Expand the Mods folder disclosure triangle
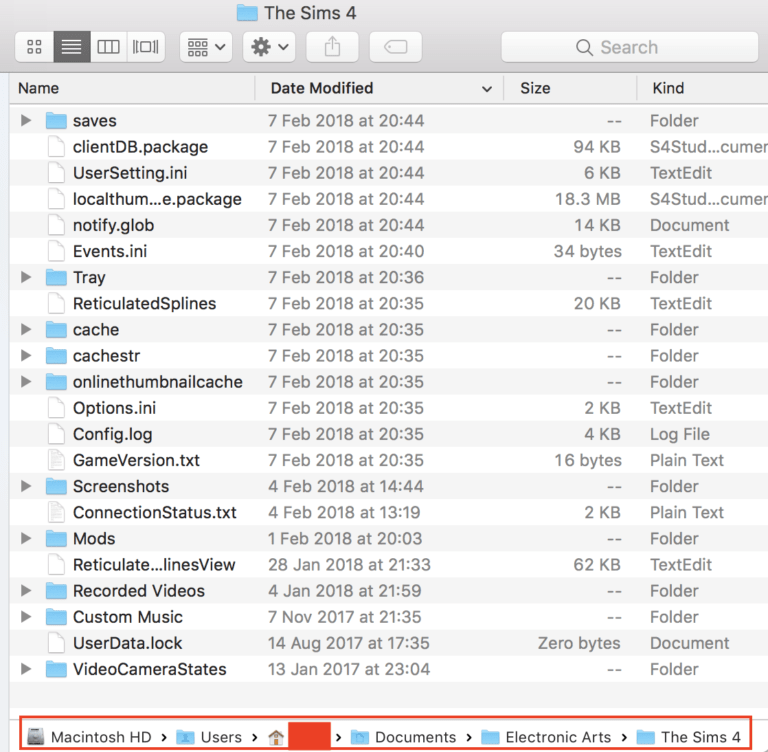 pos(26,539)
